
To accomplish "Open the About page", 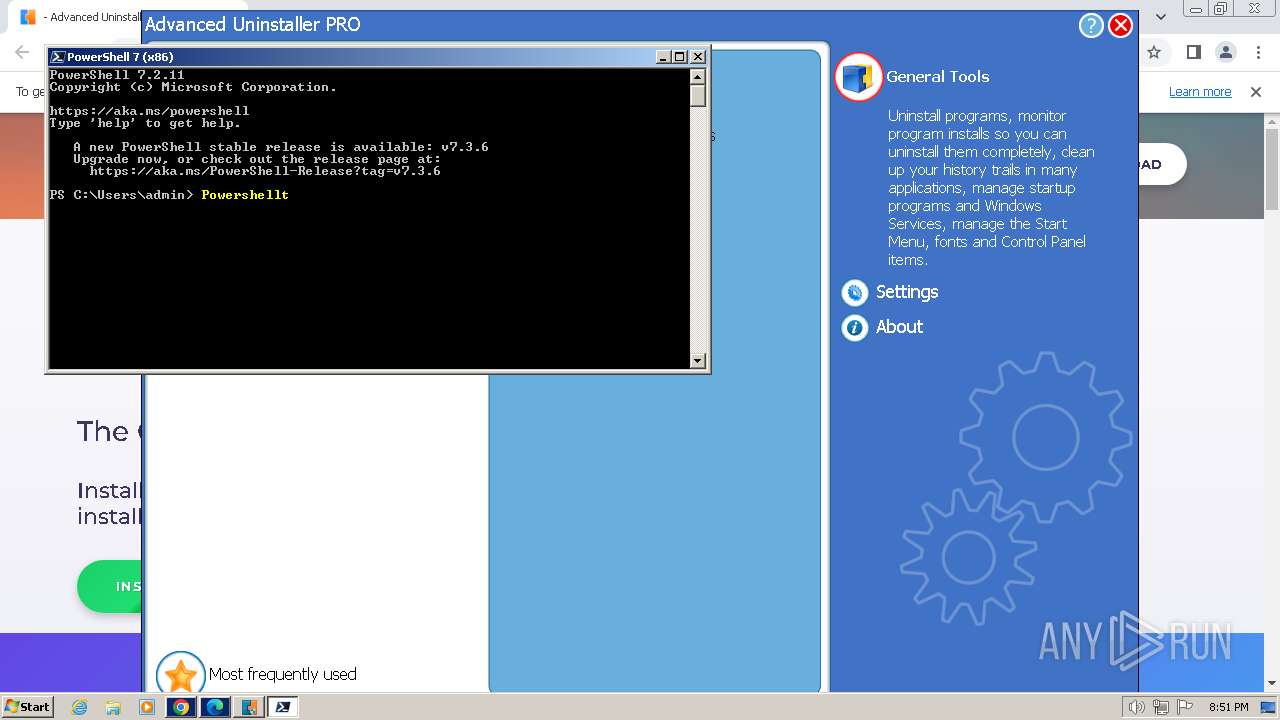I will (899, 327).
